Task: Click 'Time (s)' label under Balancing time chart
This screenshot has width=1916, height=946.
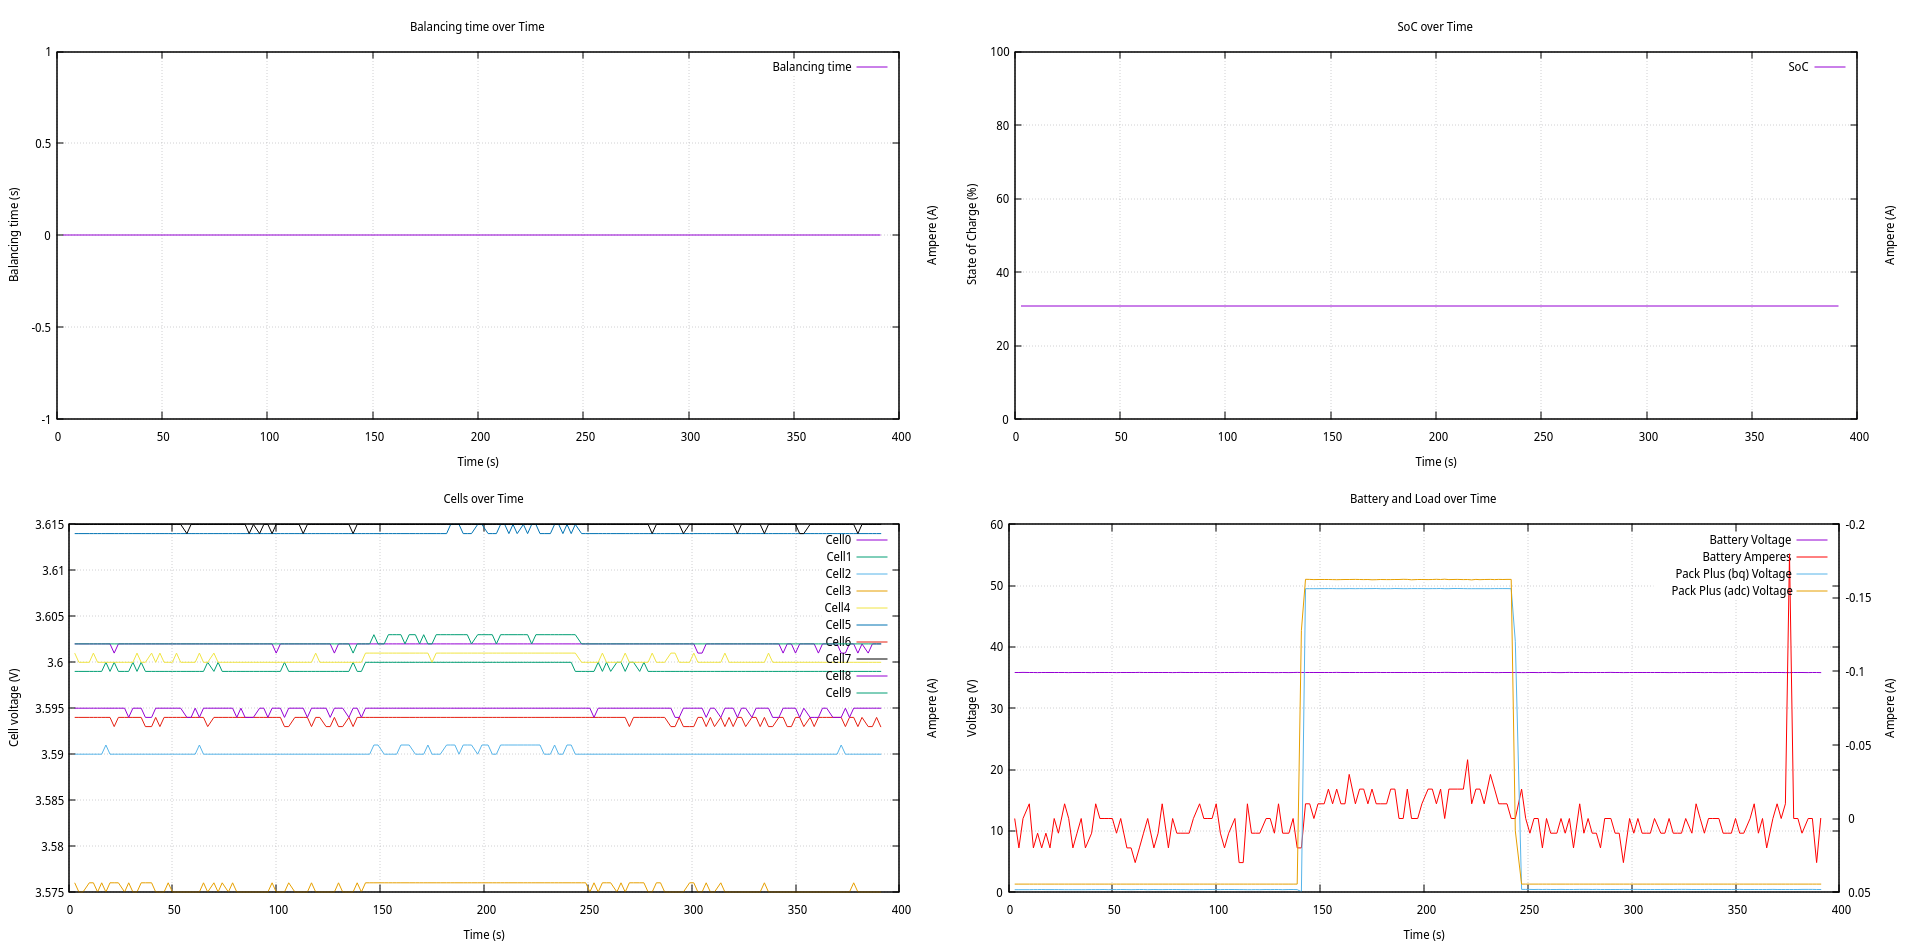Action: 478,462
